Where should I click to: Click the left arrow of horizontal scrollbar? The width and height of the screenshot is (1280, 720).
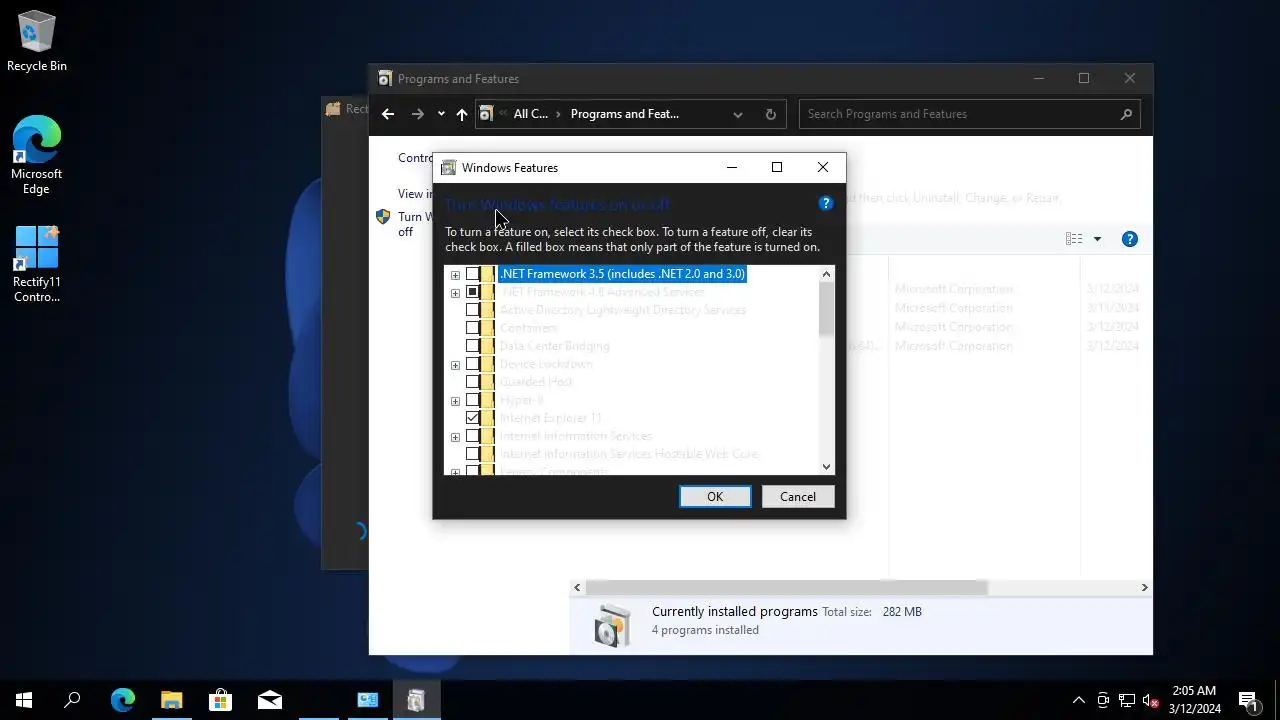[577, 588]
